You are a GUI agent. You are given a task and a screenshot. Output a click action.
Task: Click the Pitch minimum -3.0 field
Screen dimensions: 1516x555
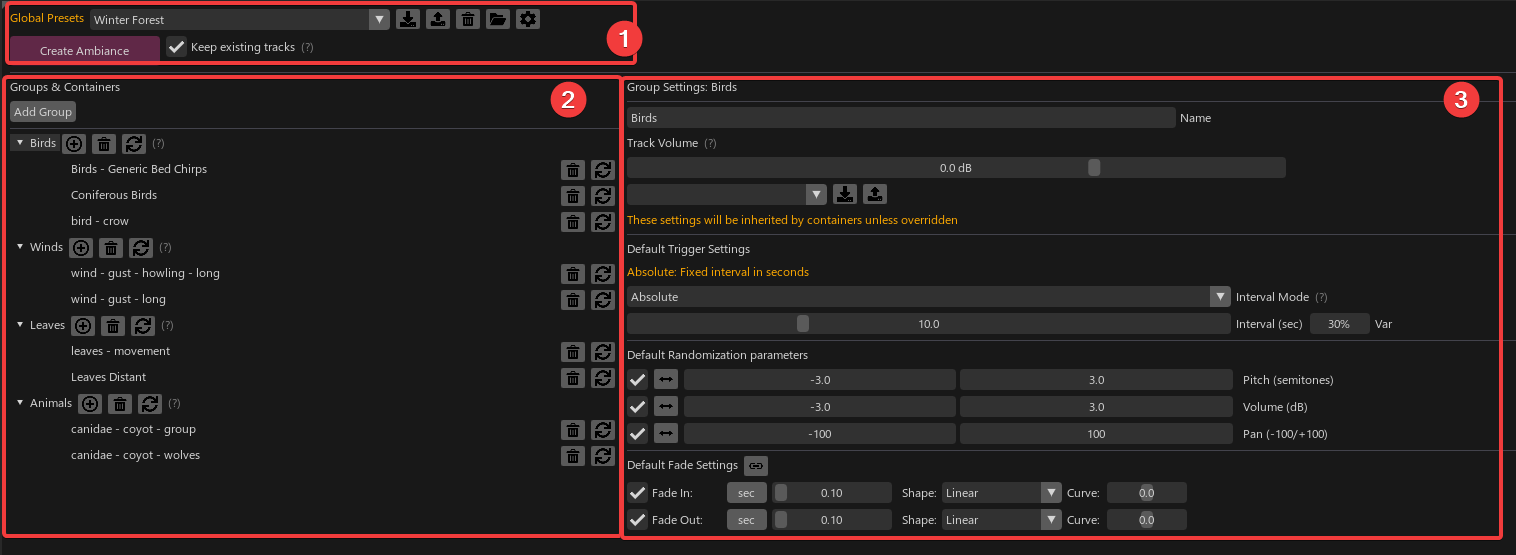820,380
